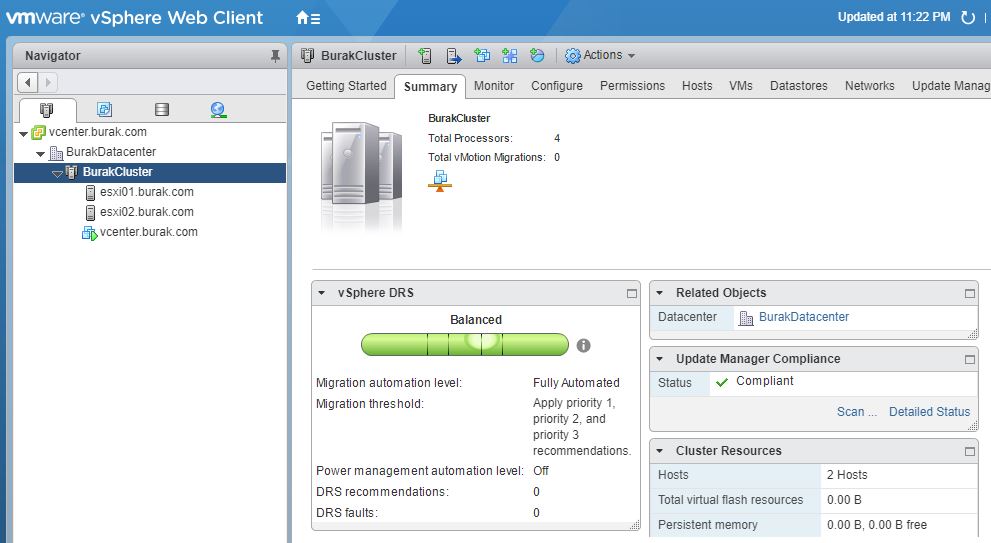Go back in Navigator history
This screenshot has width=991, height=543.
27,82
